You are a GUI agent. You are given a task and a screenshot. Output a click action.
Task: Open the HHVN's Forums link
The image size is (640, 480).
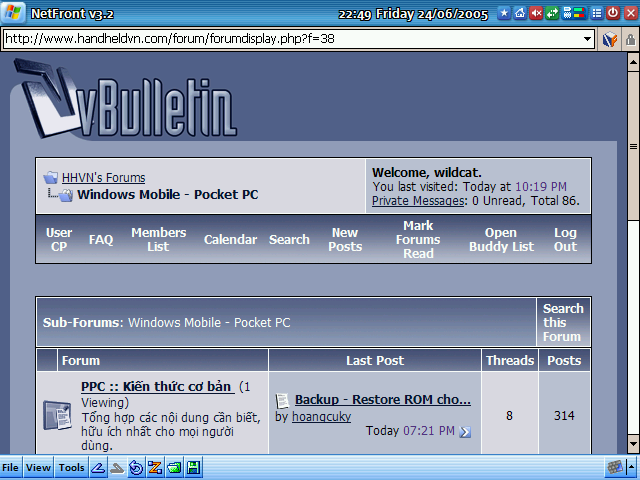tap(103, 178)
